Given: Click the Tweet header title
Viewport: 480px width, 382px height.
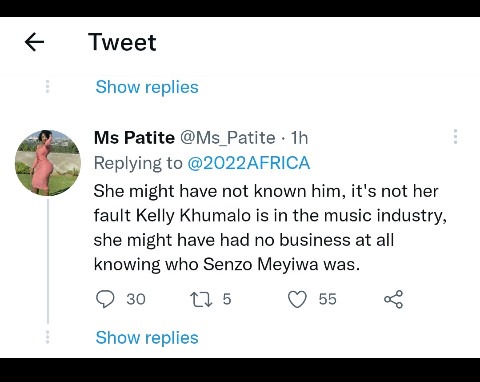Looking at the screenshot, I should pyautogui.click(x=122, y=42).
